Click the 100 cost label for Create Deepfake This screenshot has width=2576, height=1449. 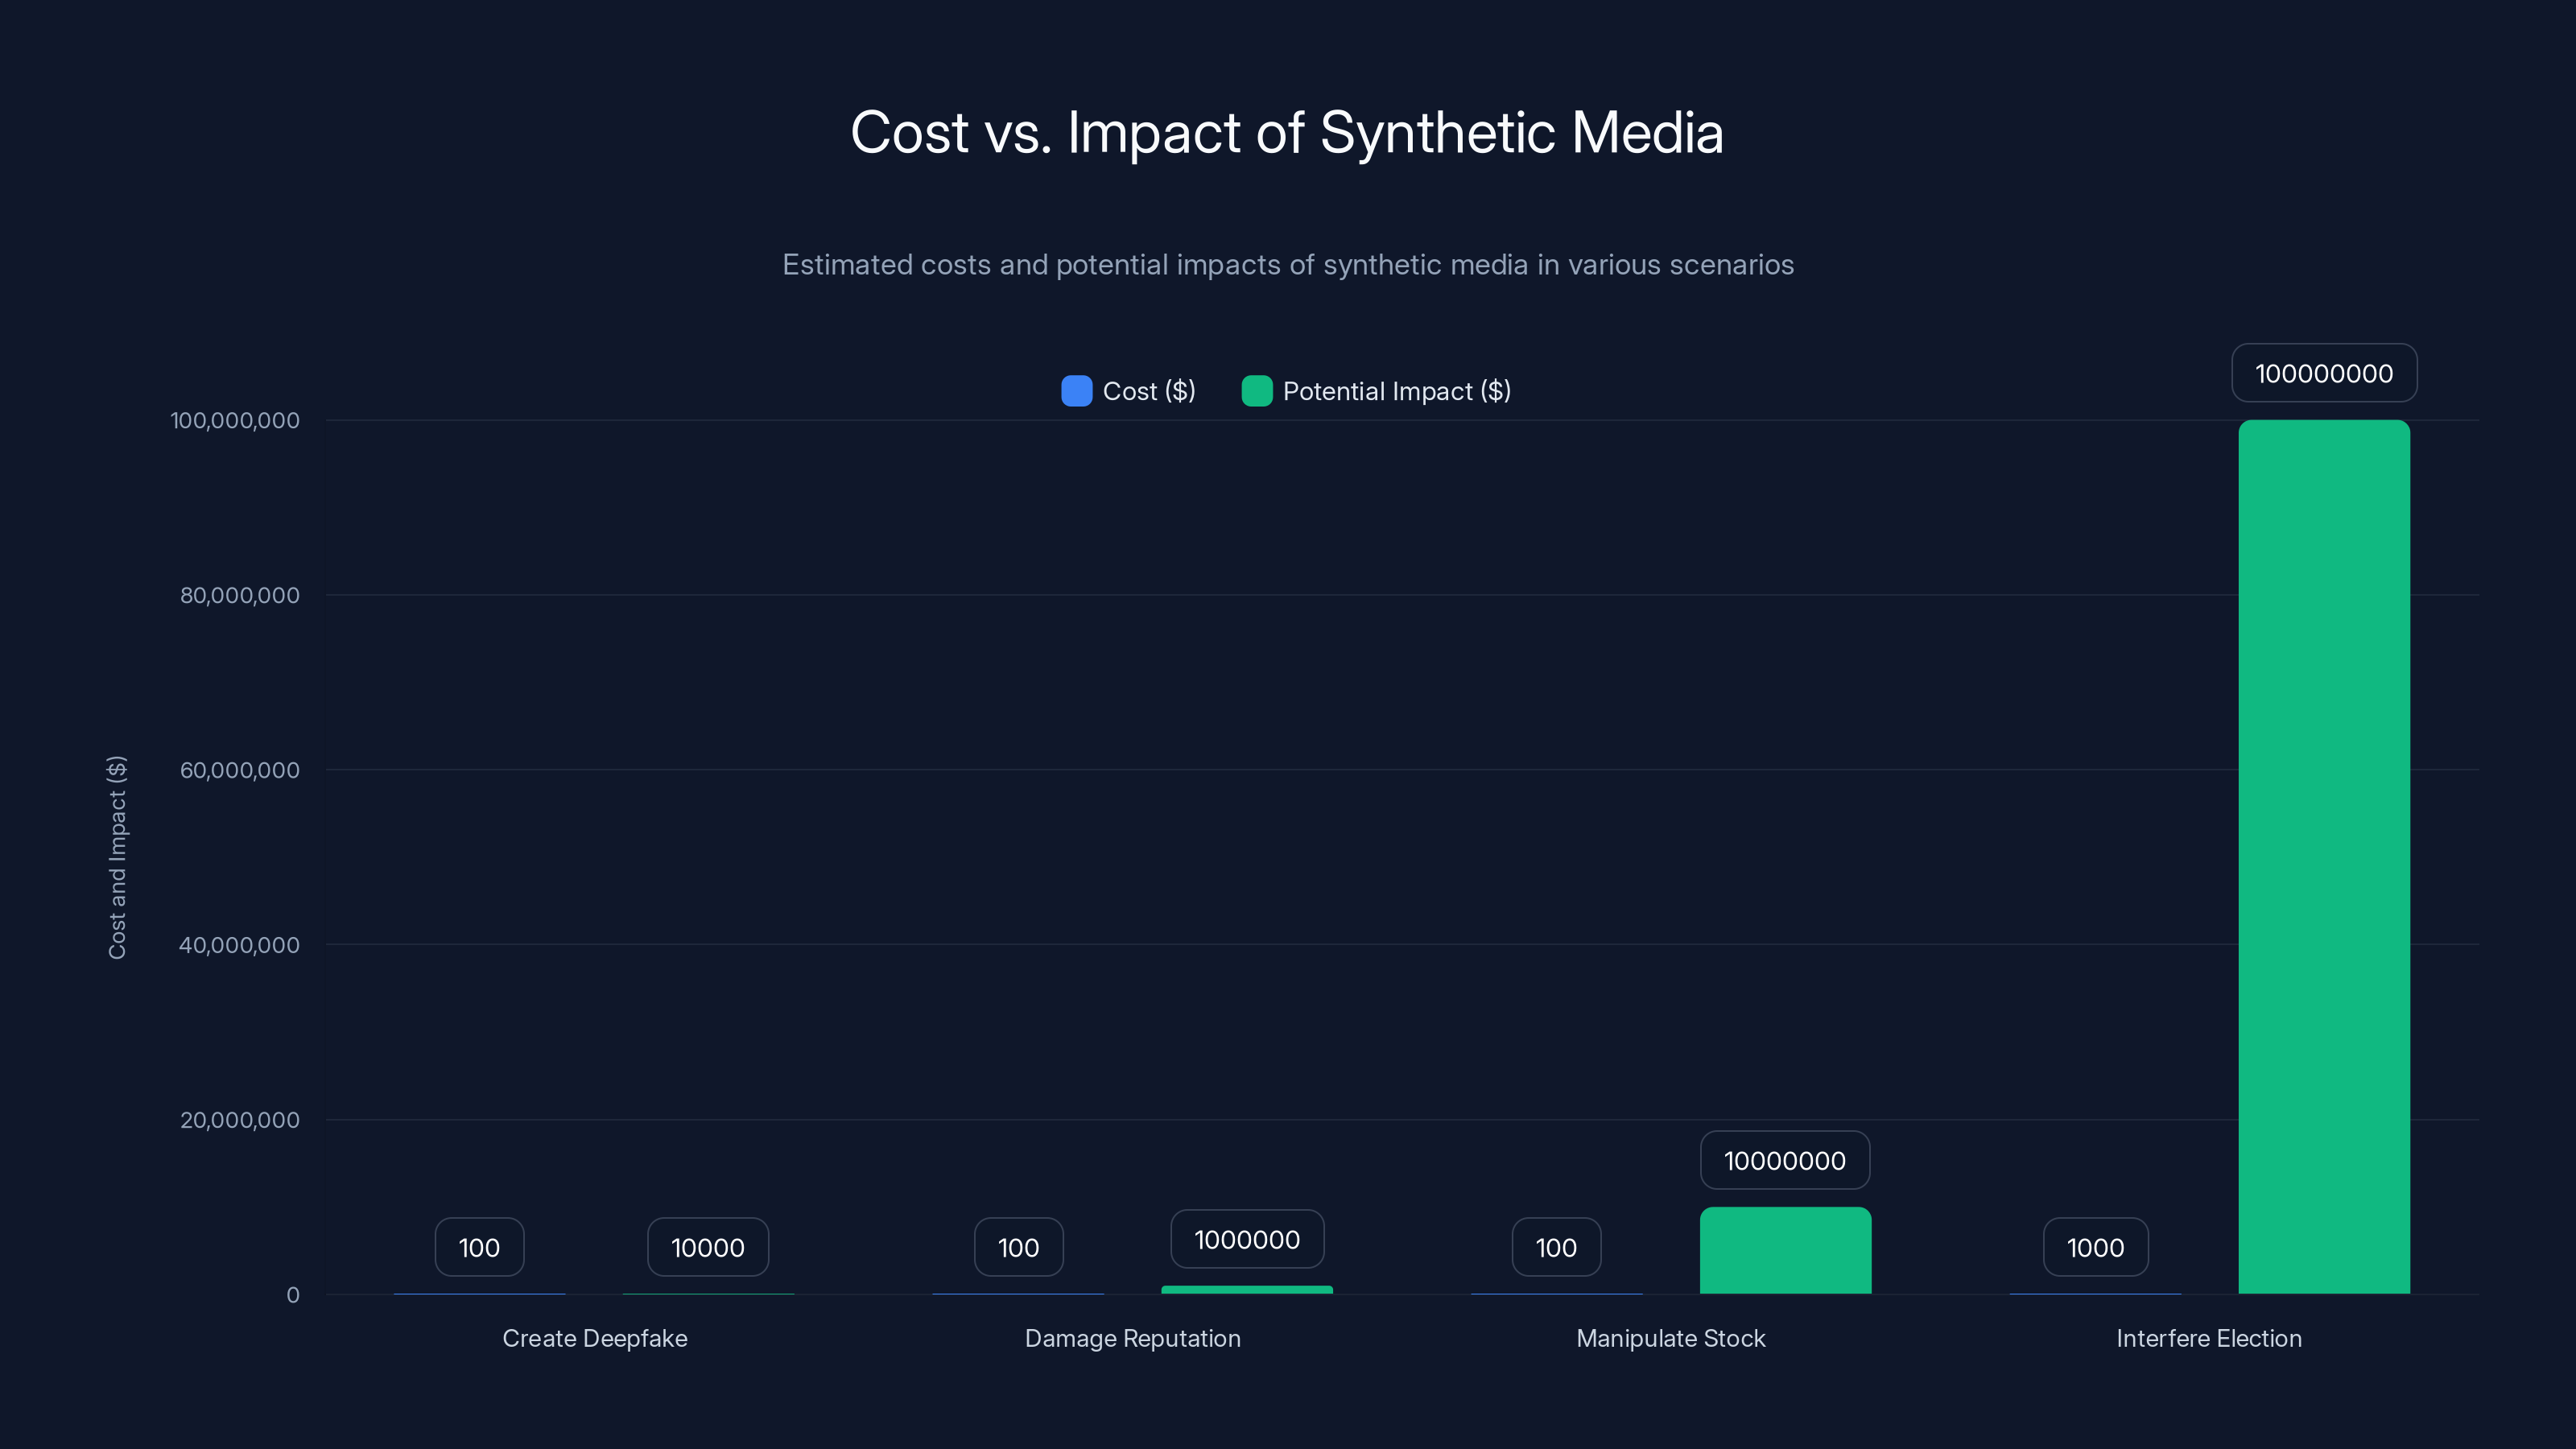479,1246
